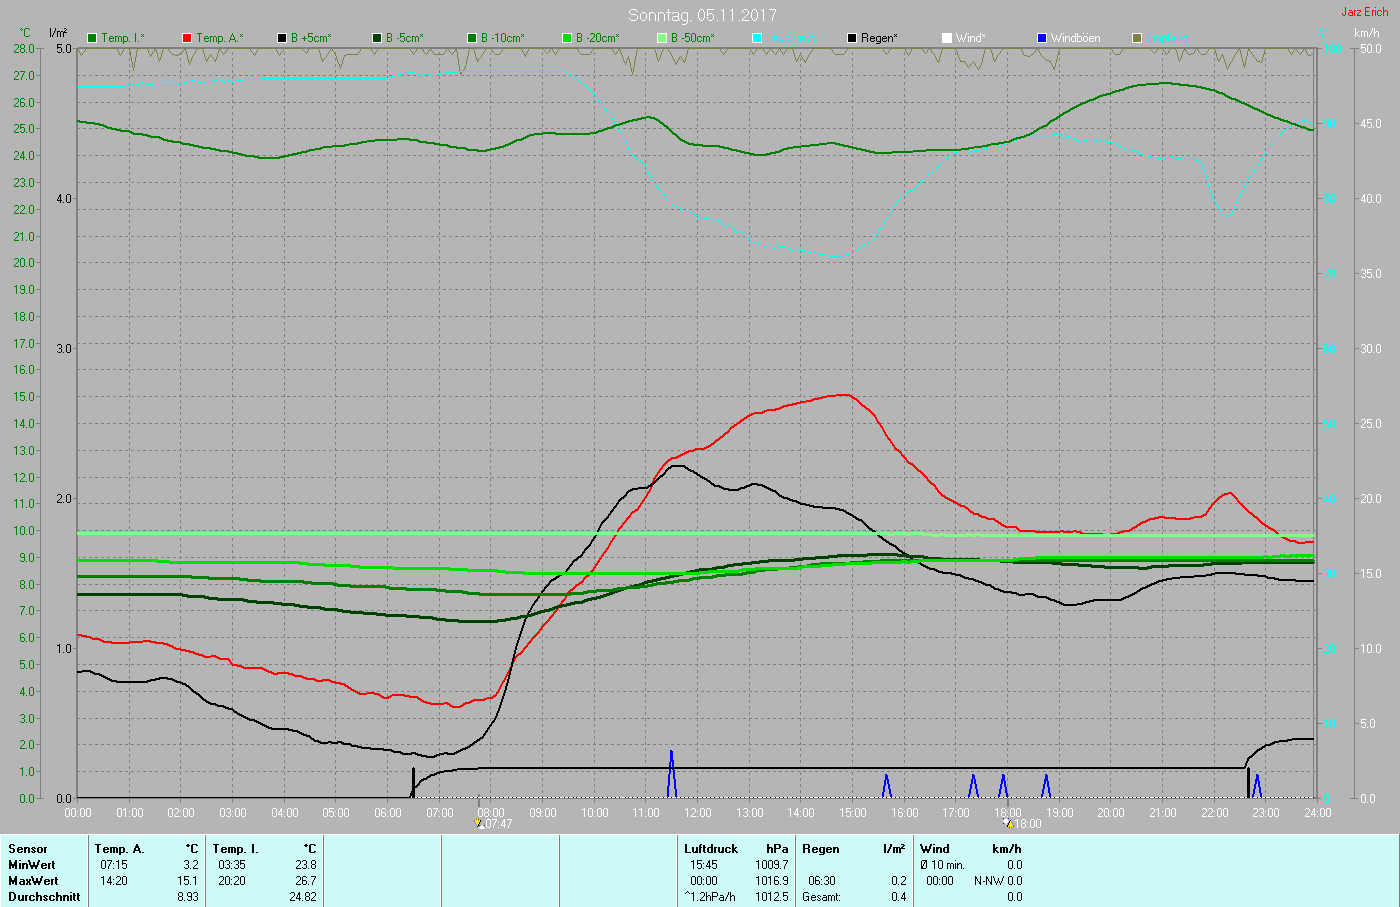Click the 06:00 time axis label
1400x907 pixels.
pos(388,813)
